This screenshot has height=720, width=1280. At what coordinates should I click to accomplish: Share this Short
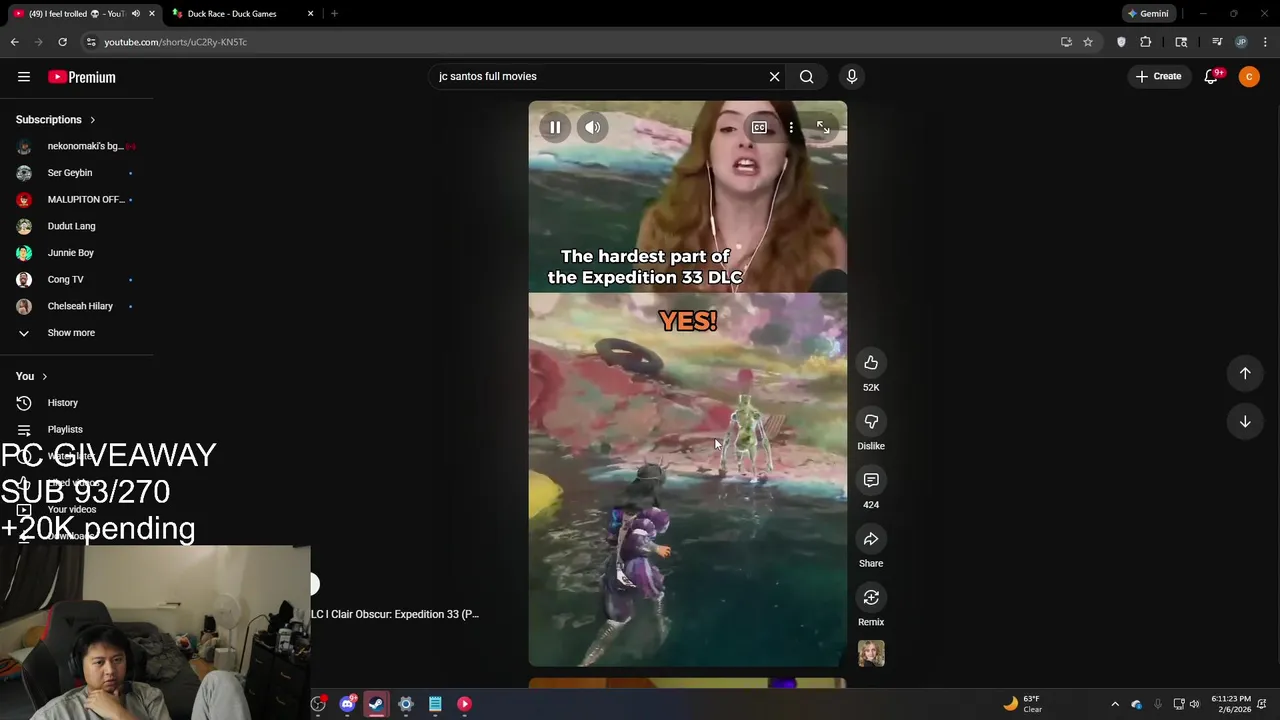coord(871,539)
